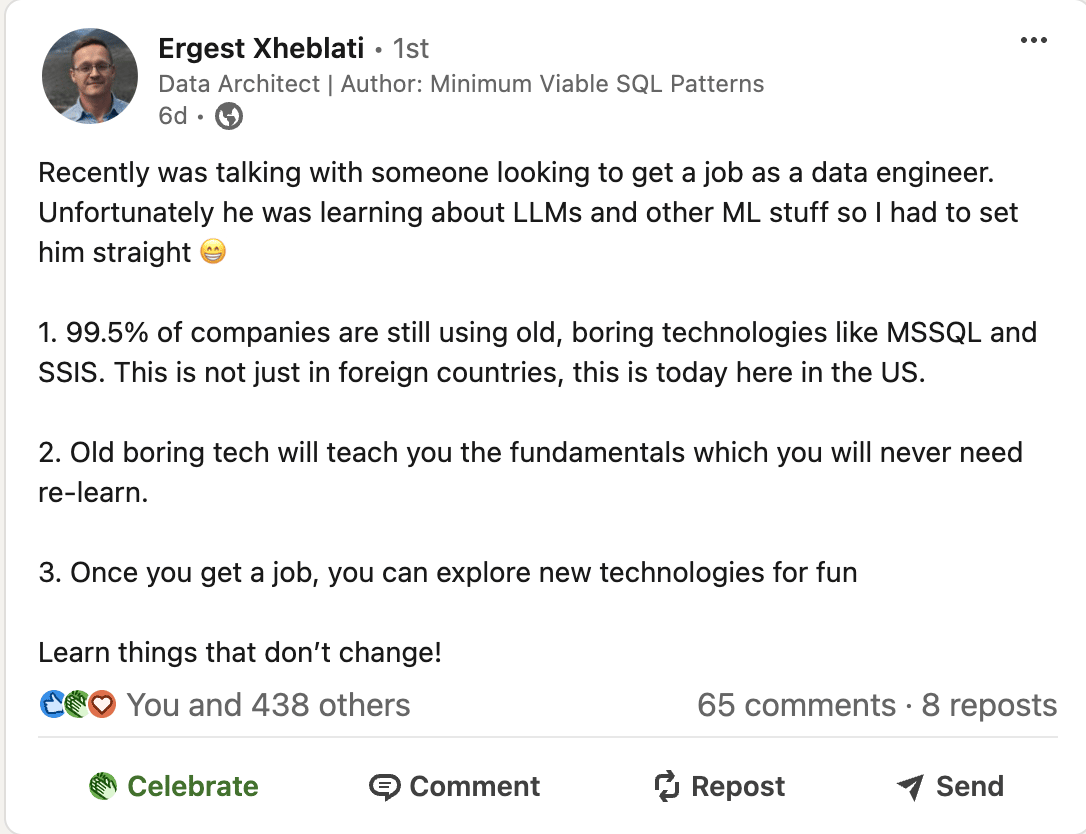Click the Comment button
Image resolution: width=1086 pixels, height=834 pixels.
point(454,786)
